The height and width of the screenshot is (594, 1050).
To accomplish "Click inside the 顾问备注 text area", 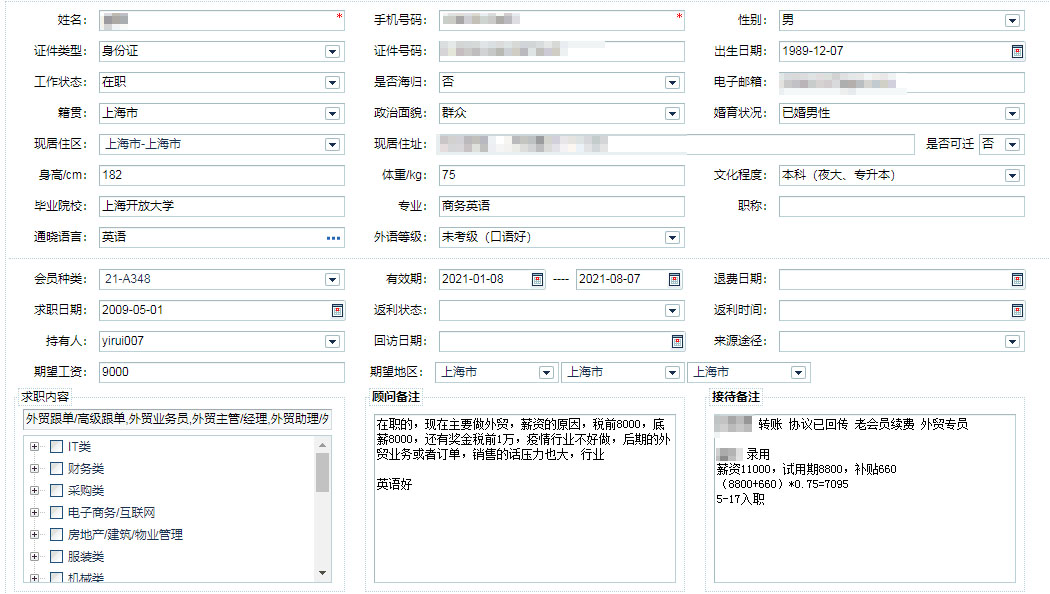I will click(524, 498).
